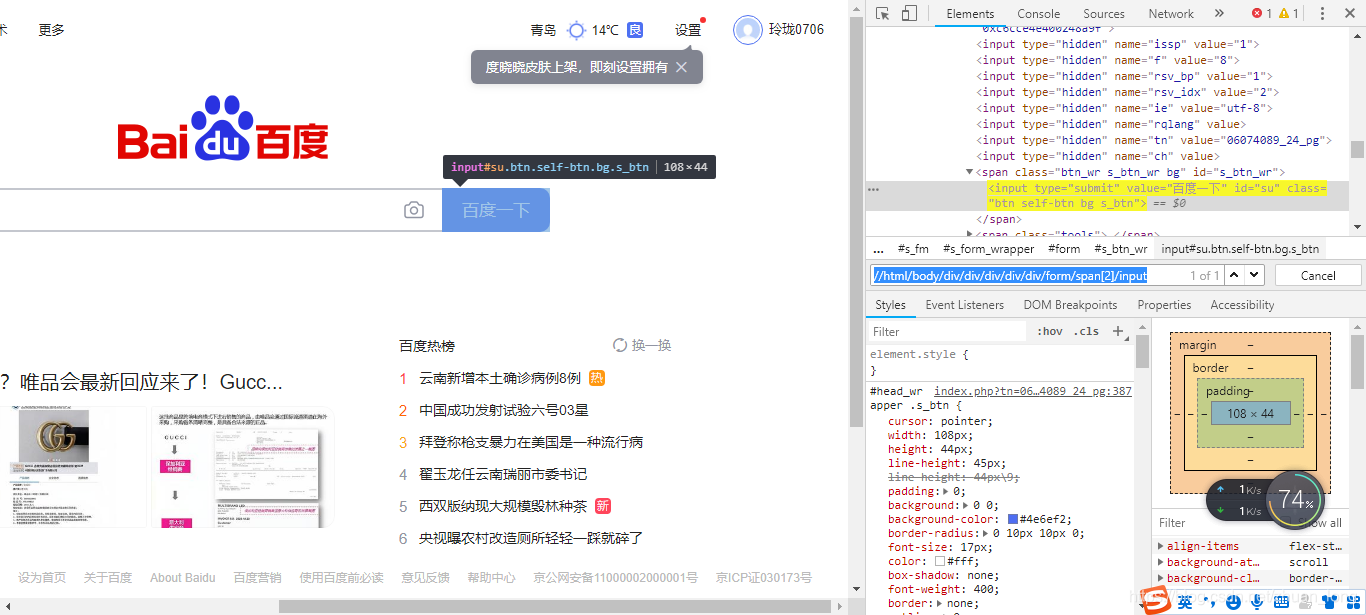1366x615 pixels.
Task: Click the user avatar icon beside 玲珑0706
Action: 747,30
